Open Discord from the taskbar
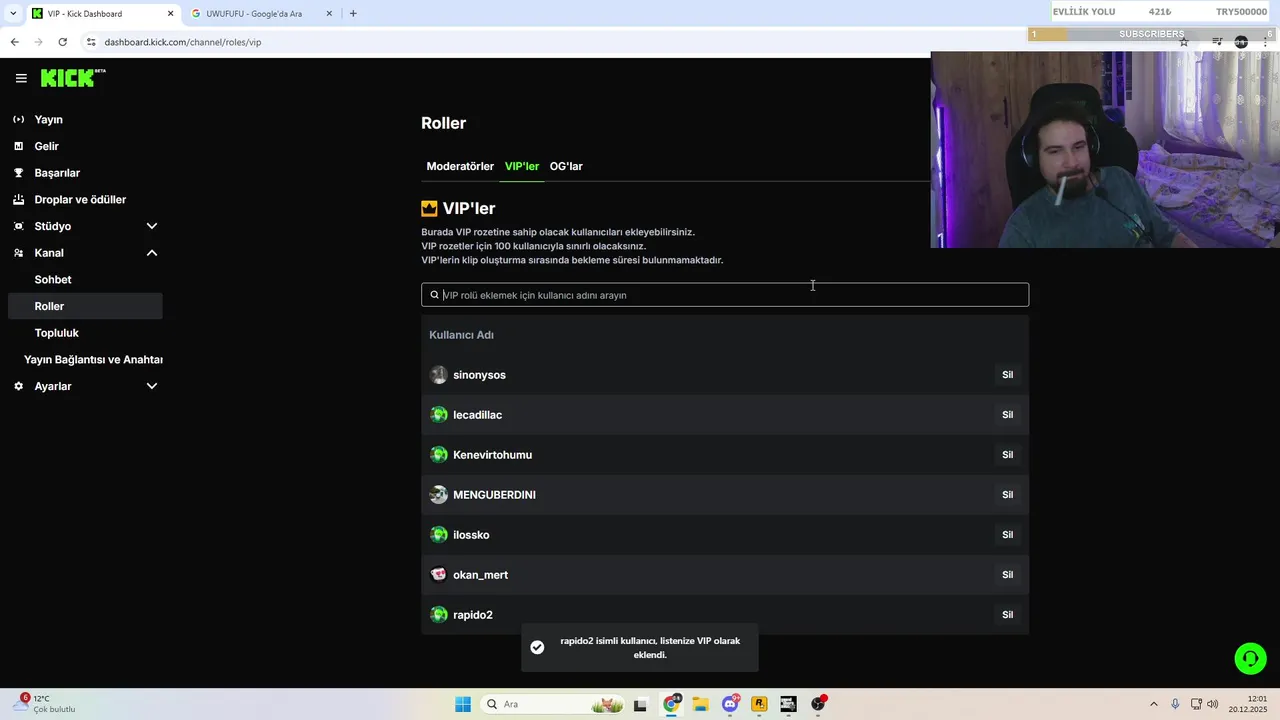Viewport: 1280px width, 720px height. pos(730,704)
